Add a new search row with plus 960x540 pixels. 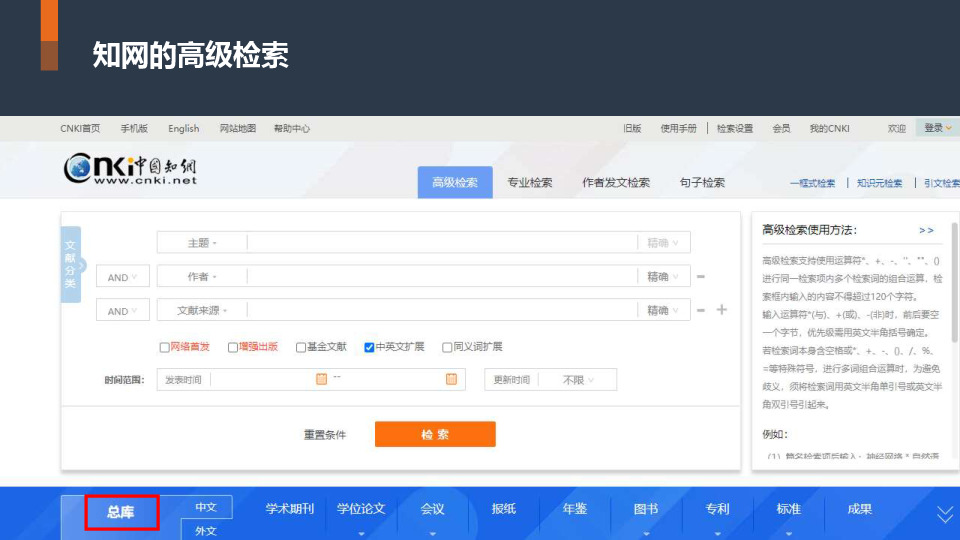pos(722,310)
